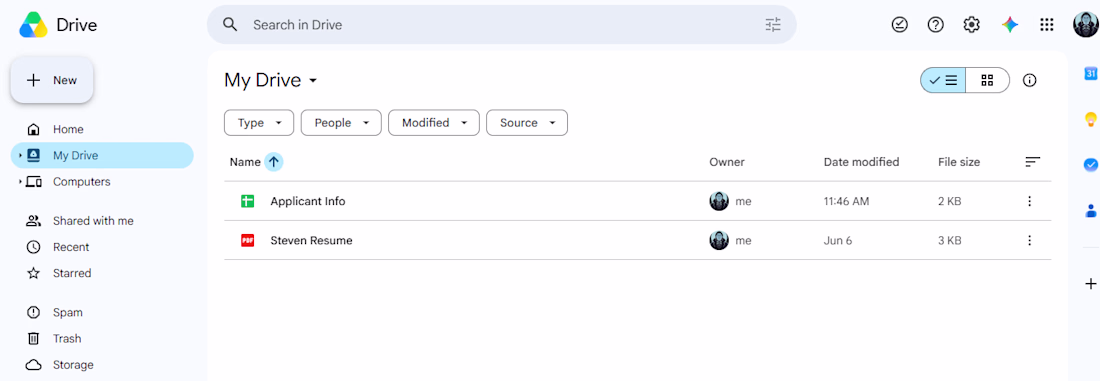This screenshot has height=381, width=1100.
Task: Open the Google account avatar
Action: (1085, 25)
